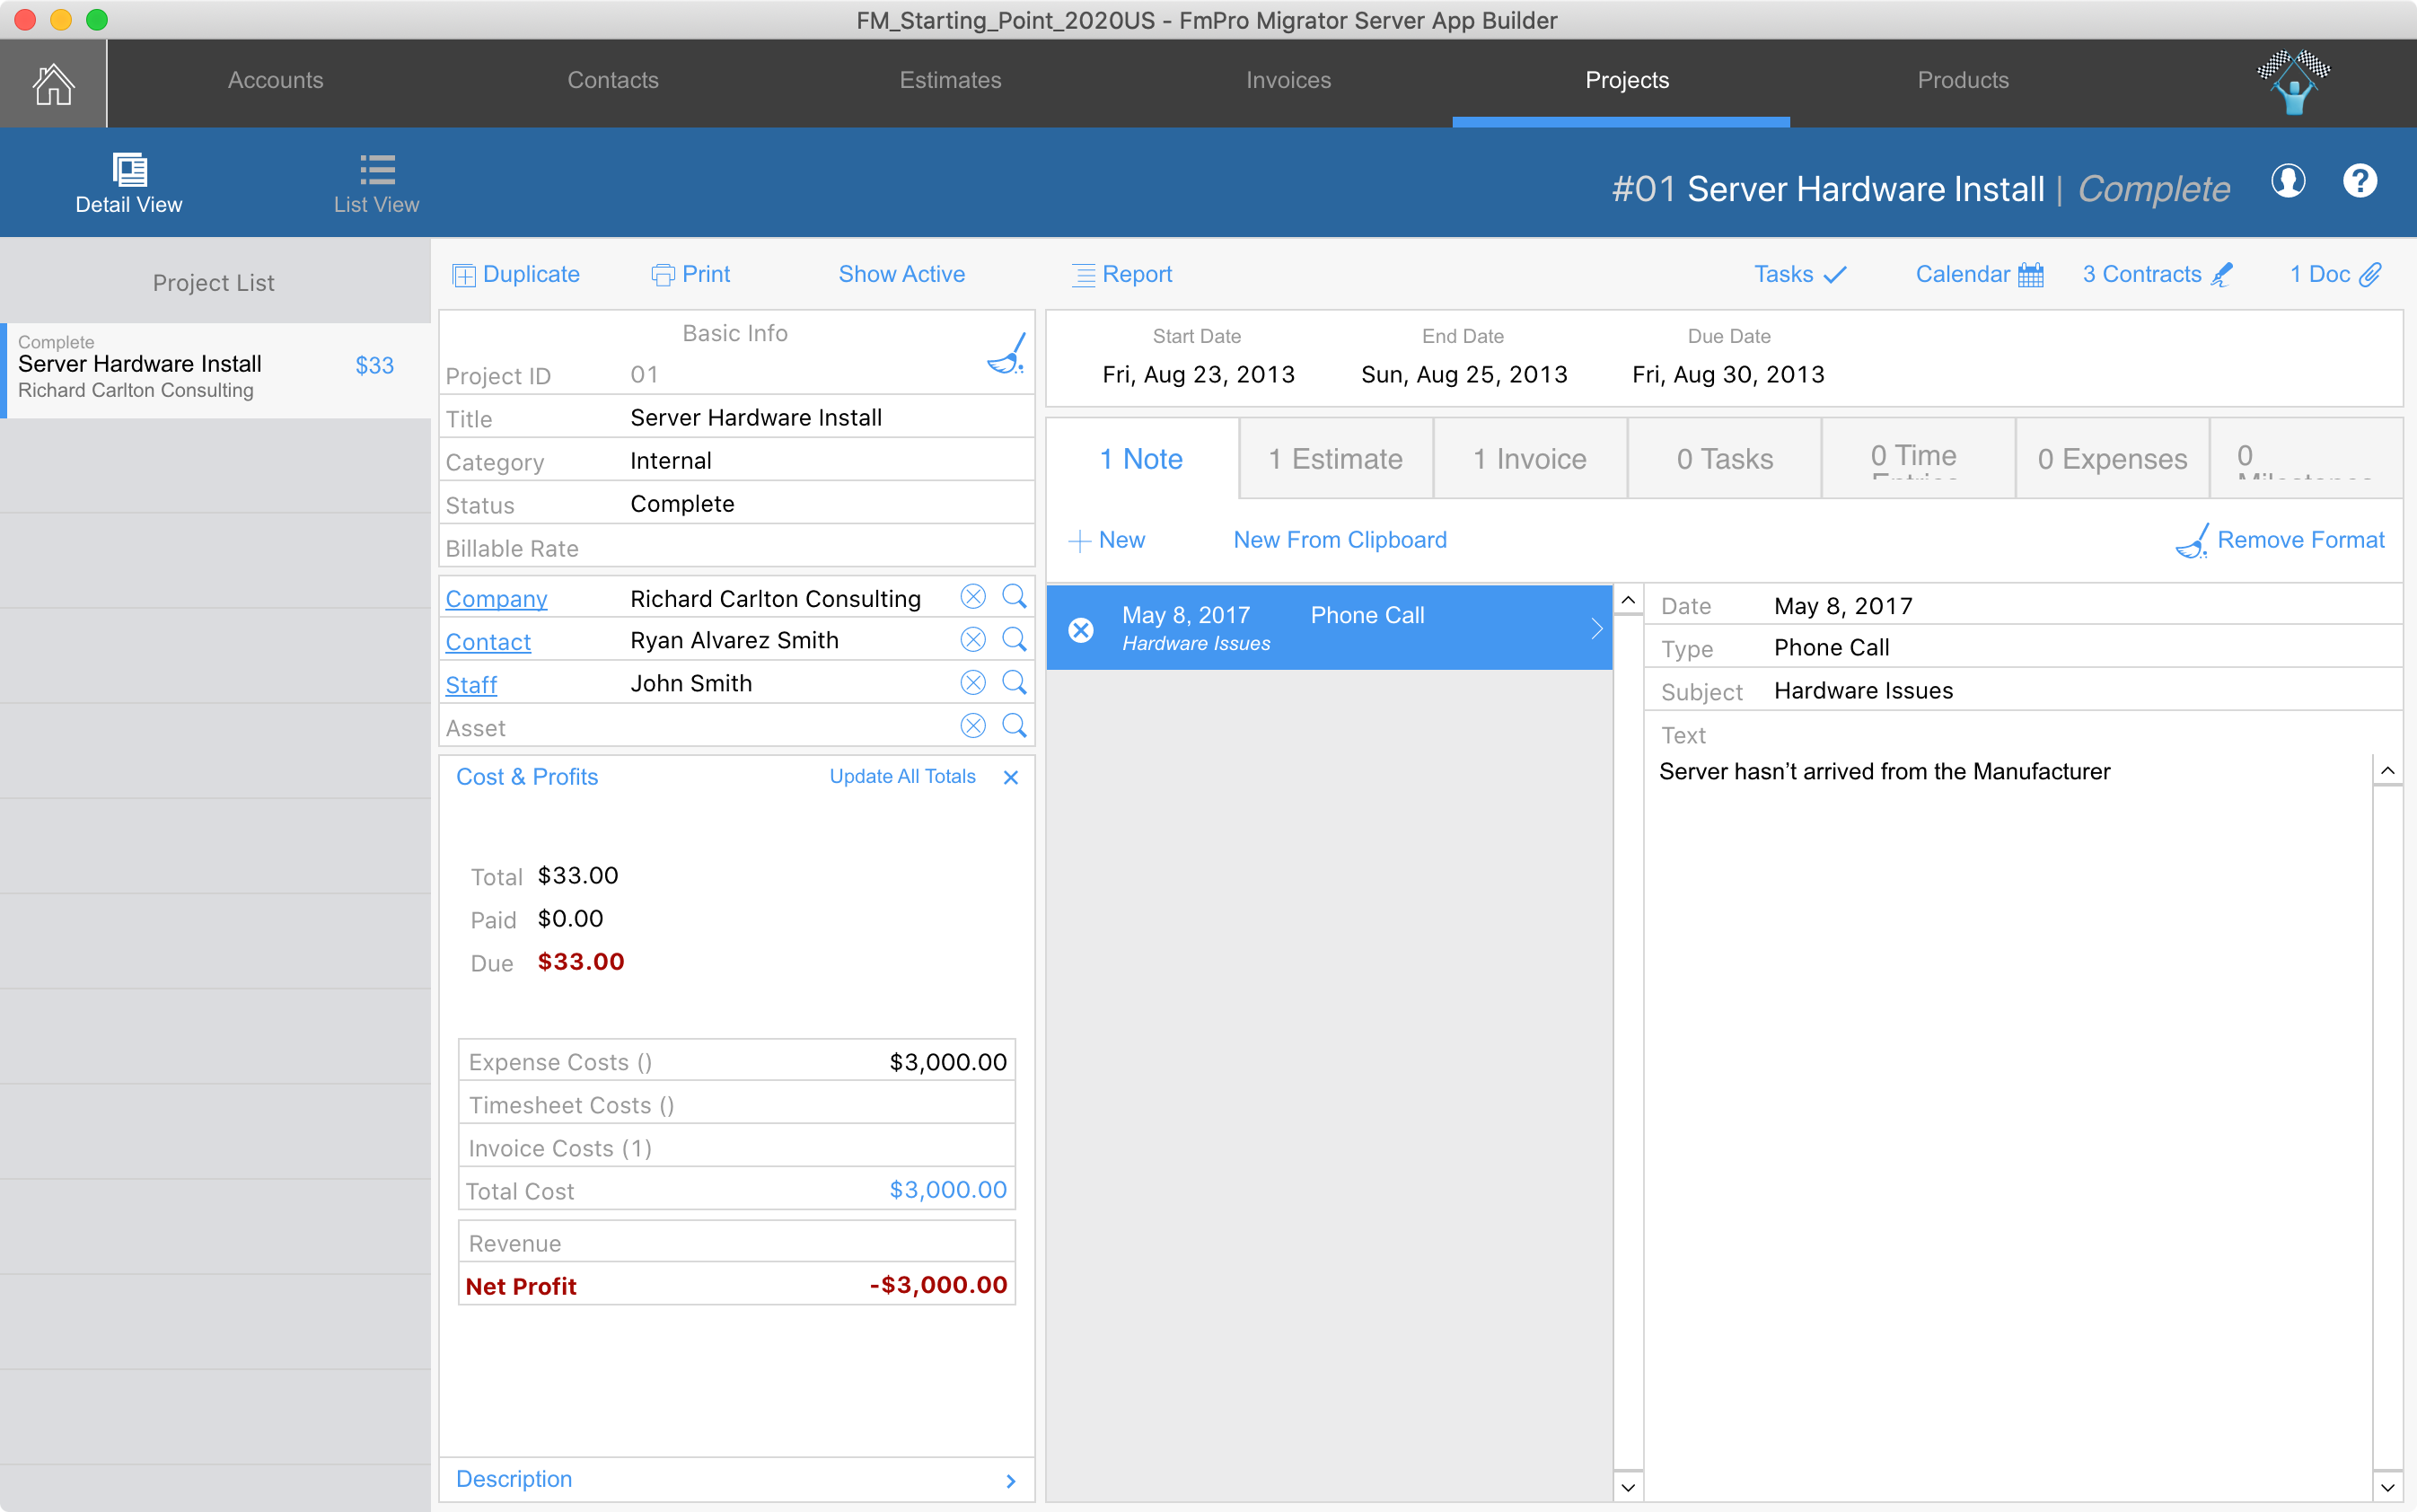Click the Home icon in the navigation bar
2417x1512 pixels.
pyautogui.click(x=53, y=83)
